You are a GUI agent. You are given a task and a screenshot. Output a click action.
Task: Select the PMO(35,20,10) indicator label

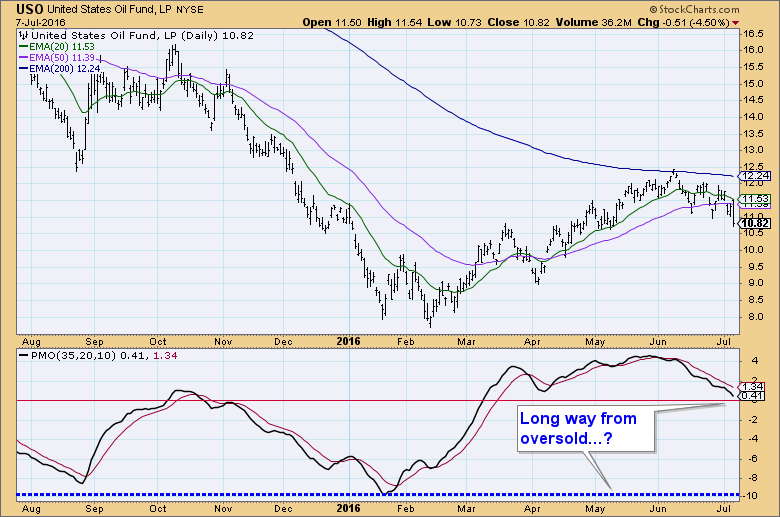click(x=60, y=357)
